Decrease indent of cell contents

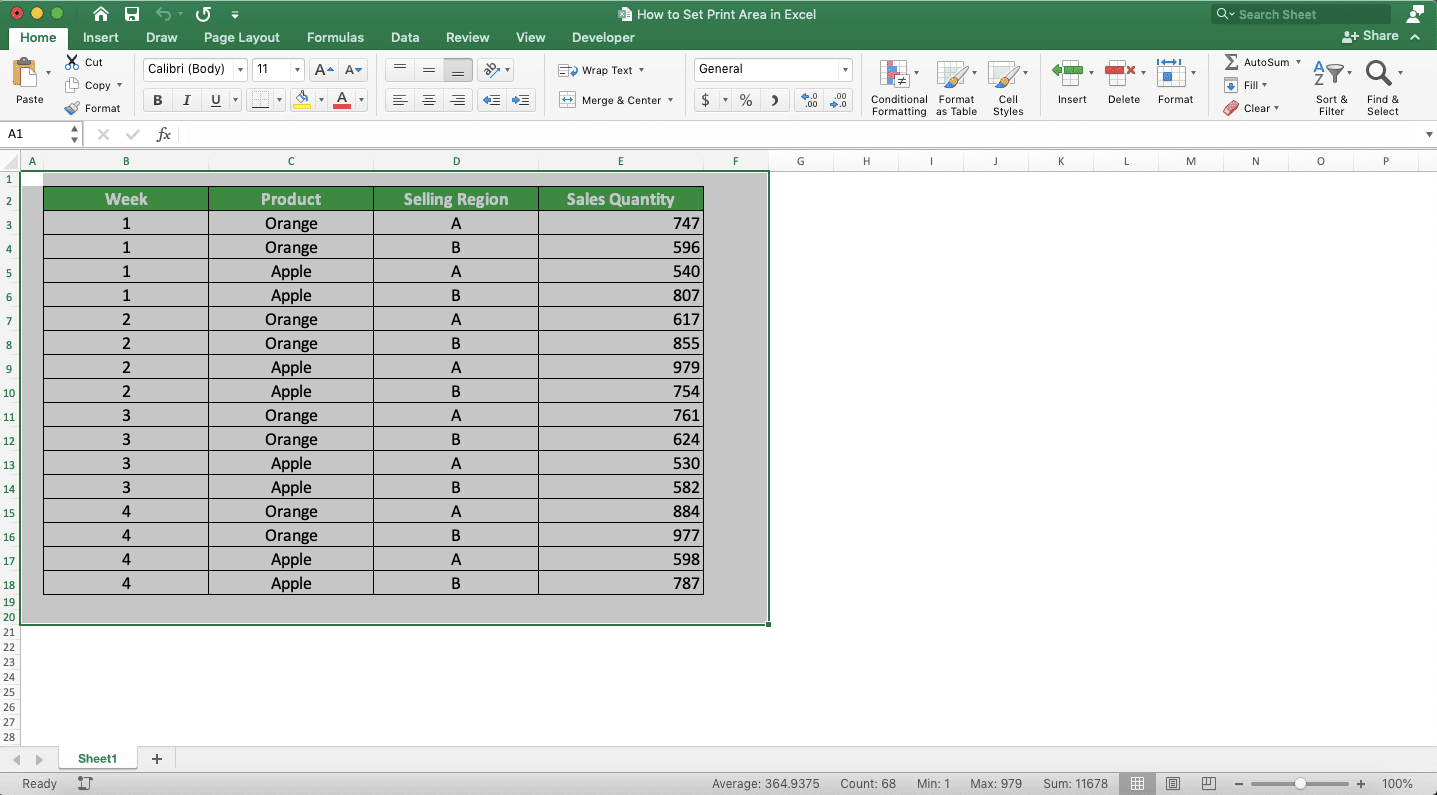(491, 100)
